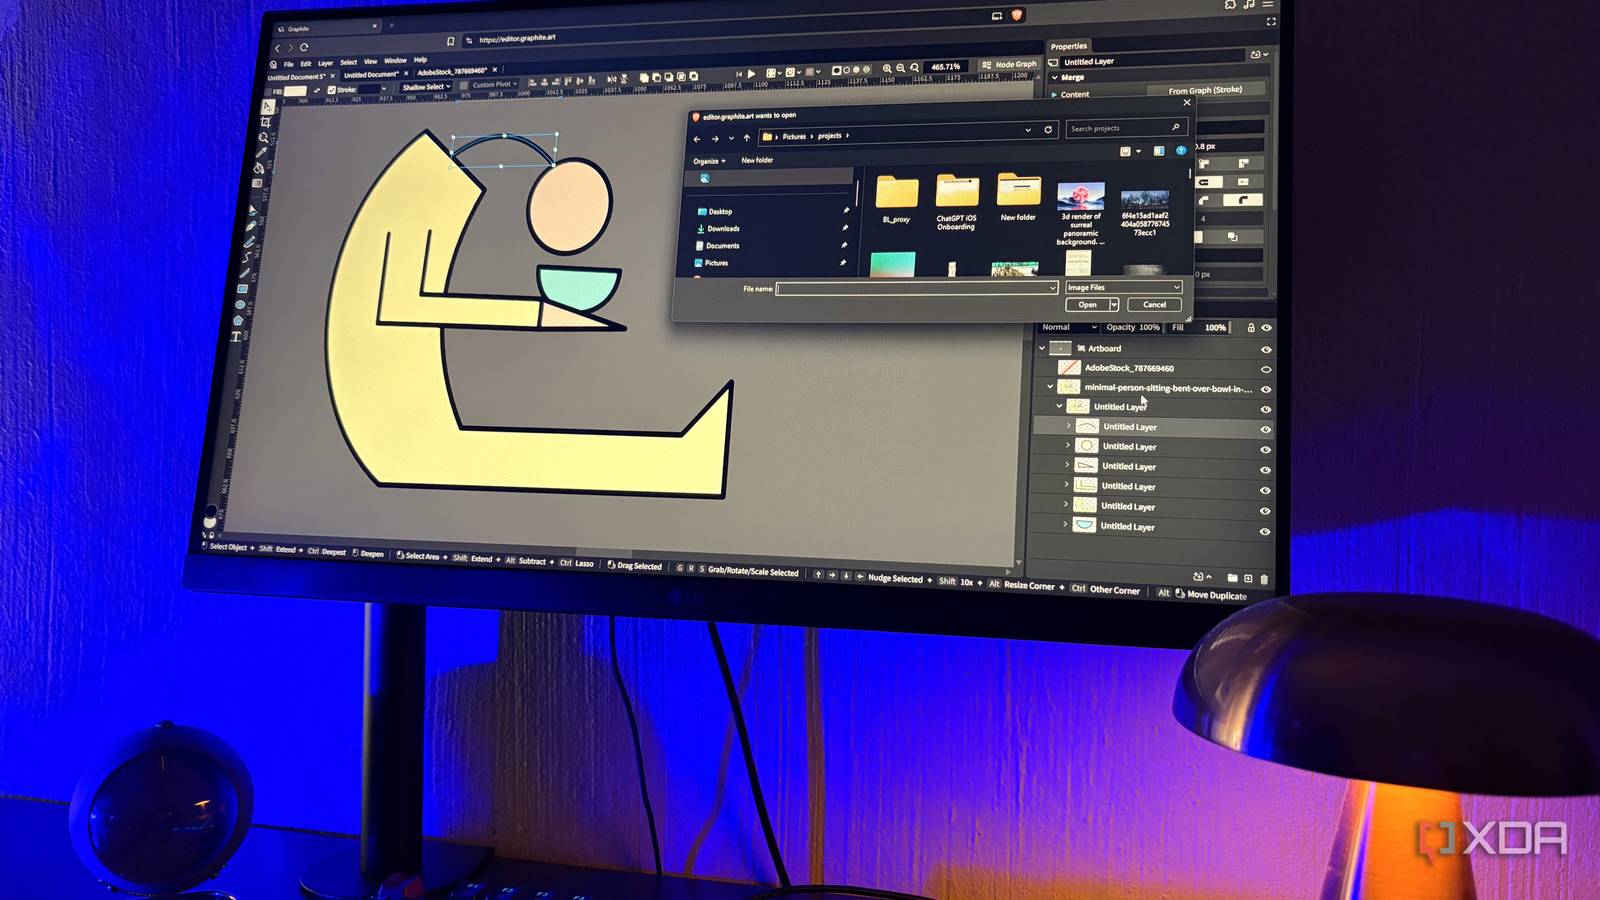1600x900 pixels.
Task: Select the Navigate magnifier tool in the toolbox
Action: tap(263, 138)
